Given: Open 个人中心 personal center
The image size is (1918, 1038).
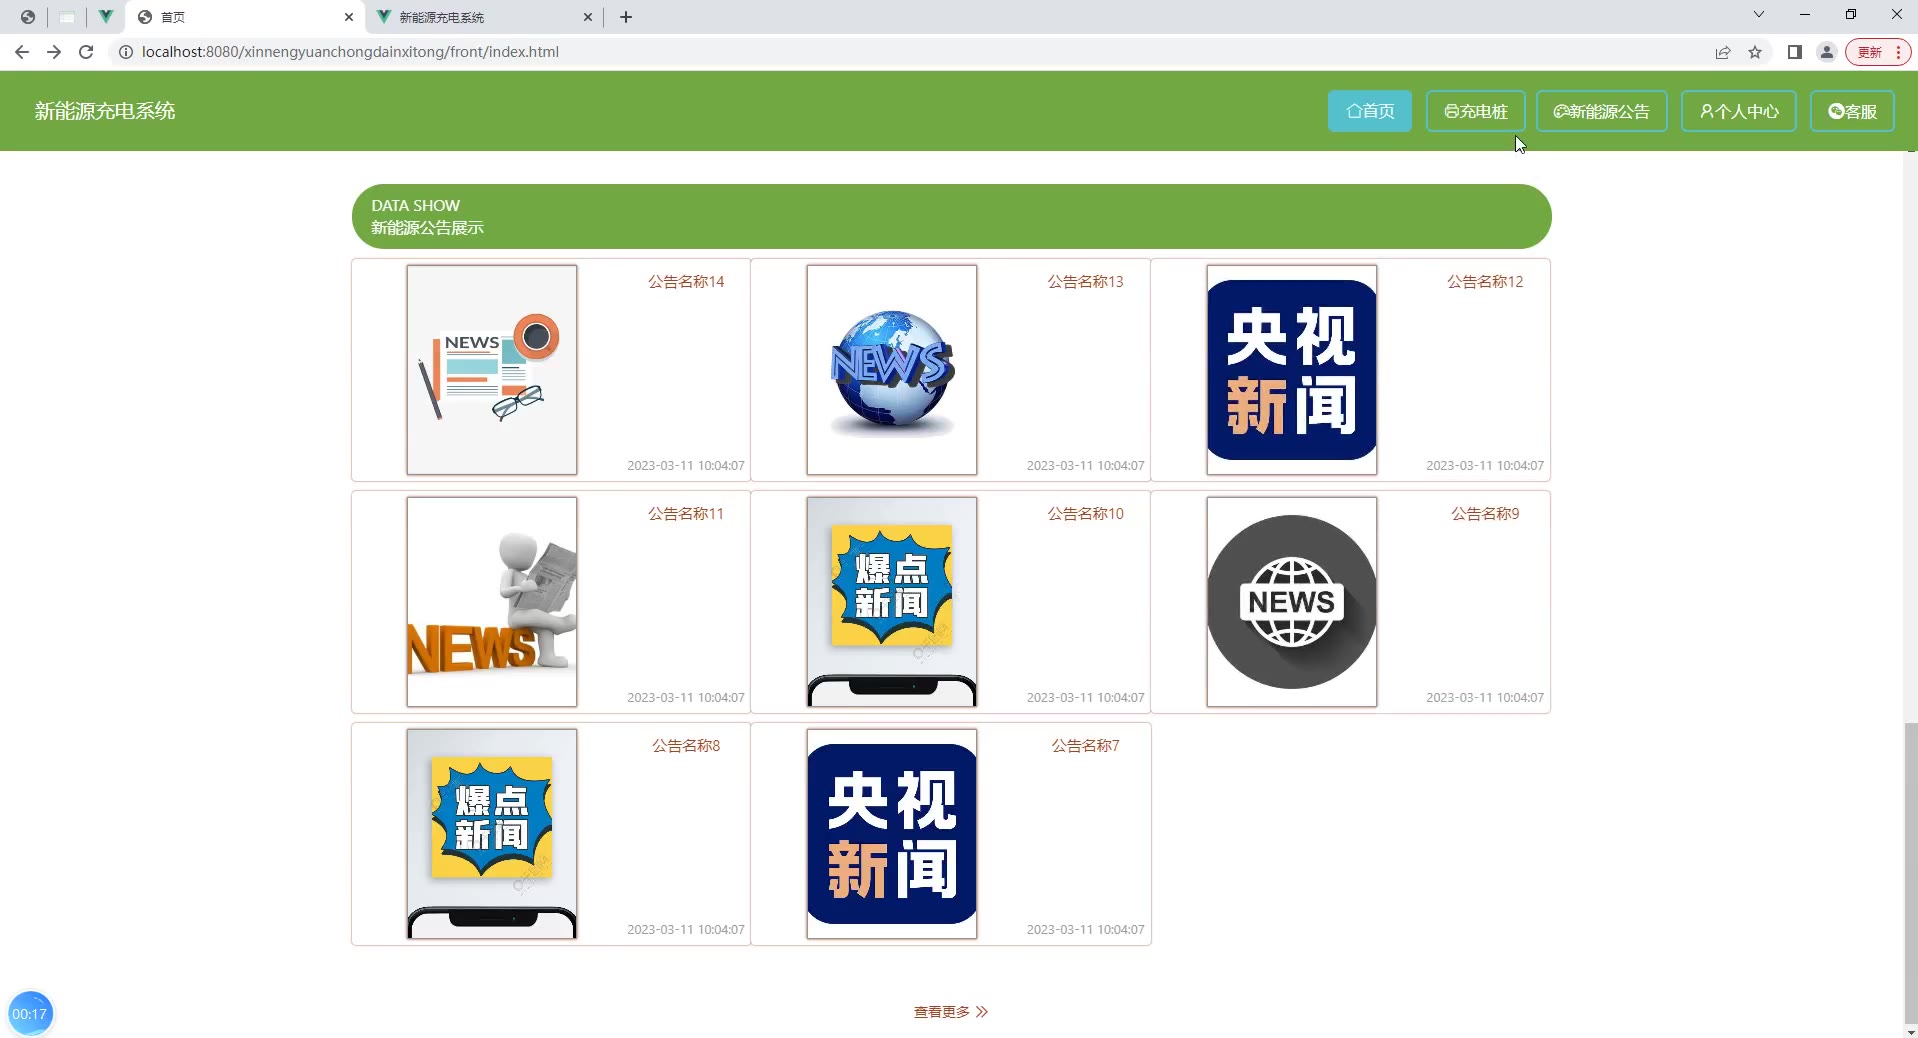Looking at the screenshot, I should pyautogui.click(x=1738, y=111).
